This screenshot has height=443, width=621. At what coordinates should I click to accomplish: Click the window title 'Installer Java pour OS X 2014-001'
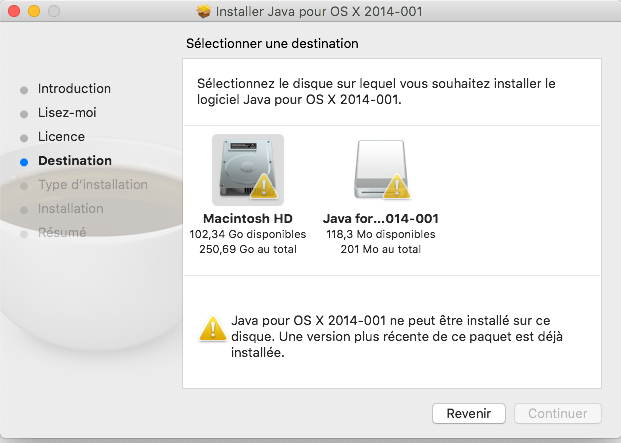[319, 11]
